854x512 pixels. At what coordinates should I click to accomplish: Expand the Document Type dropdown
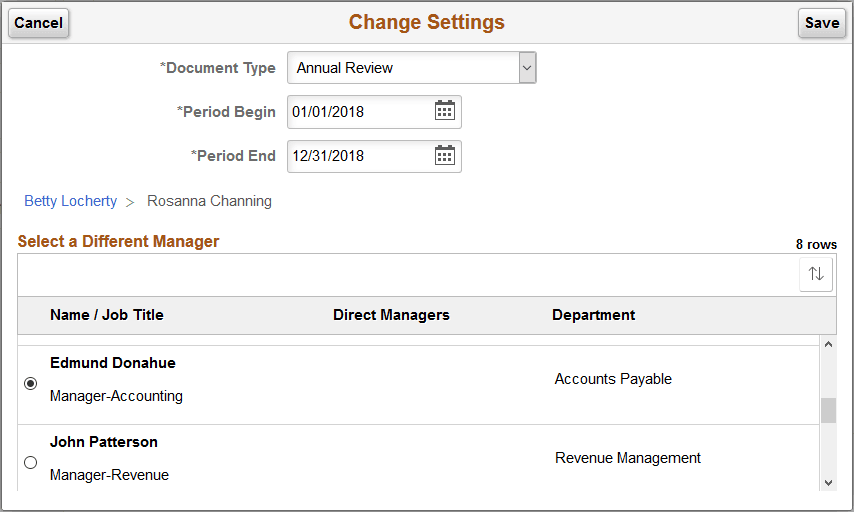527,68
